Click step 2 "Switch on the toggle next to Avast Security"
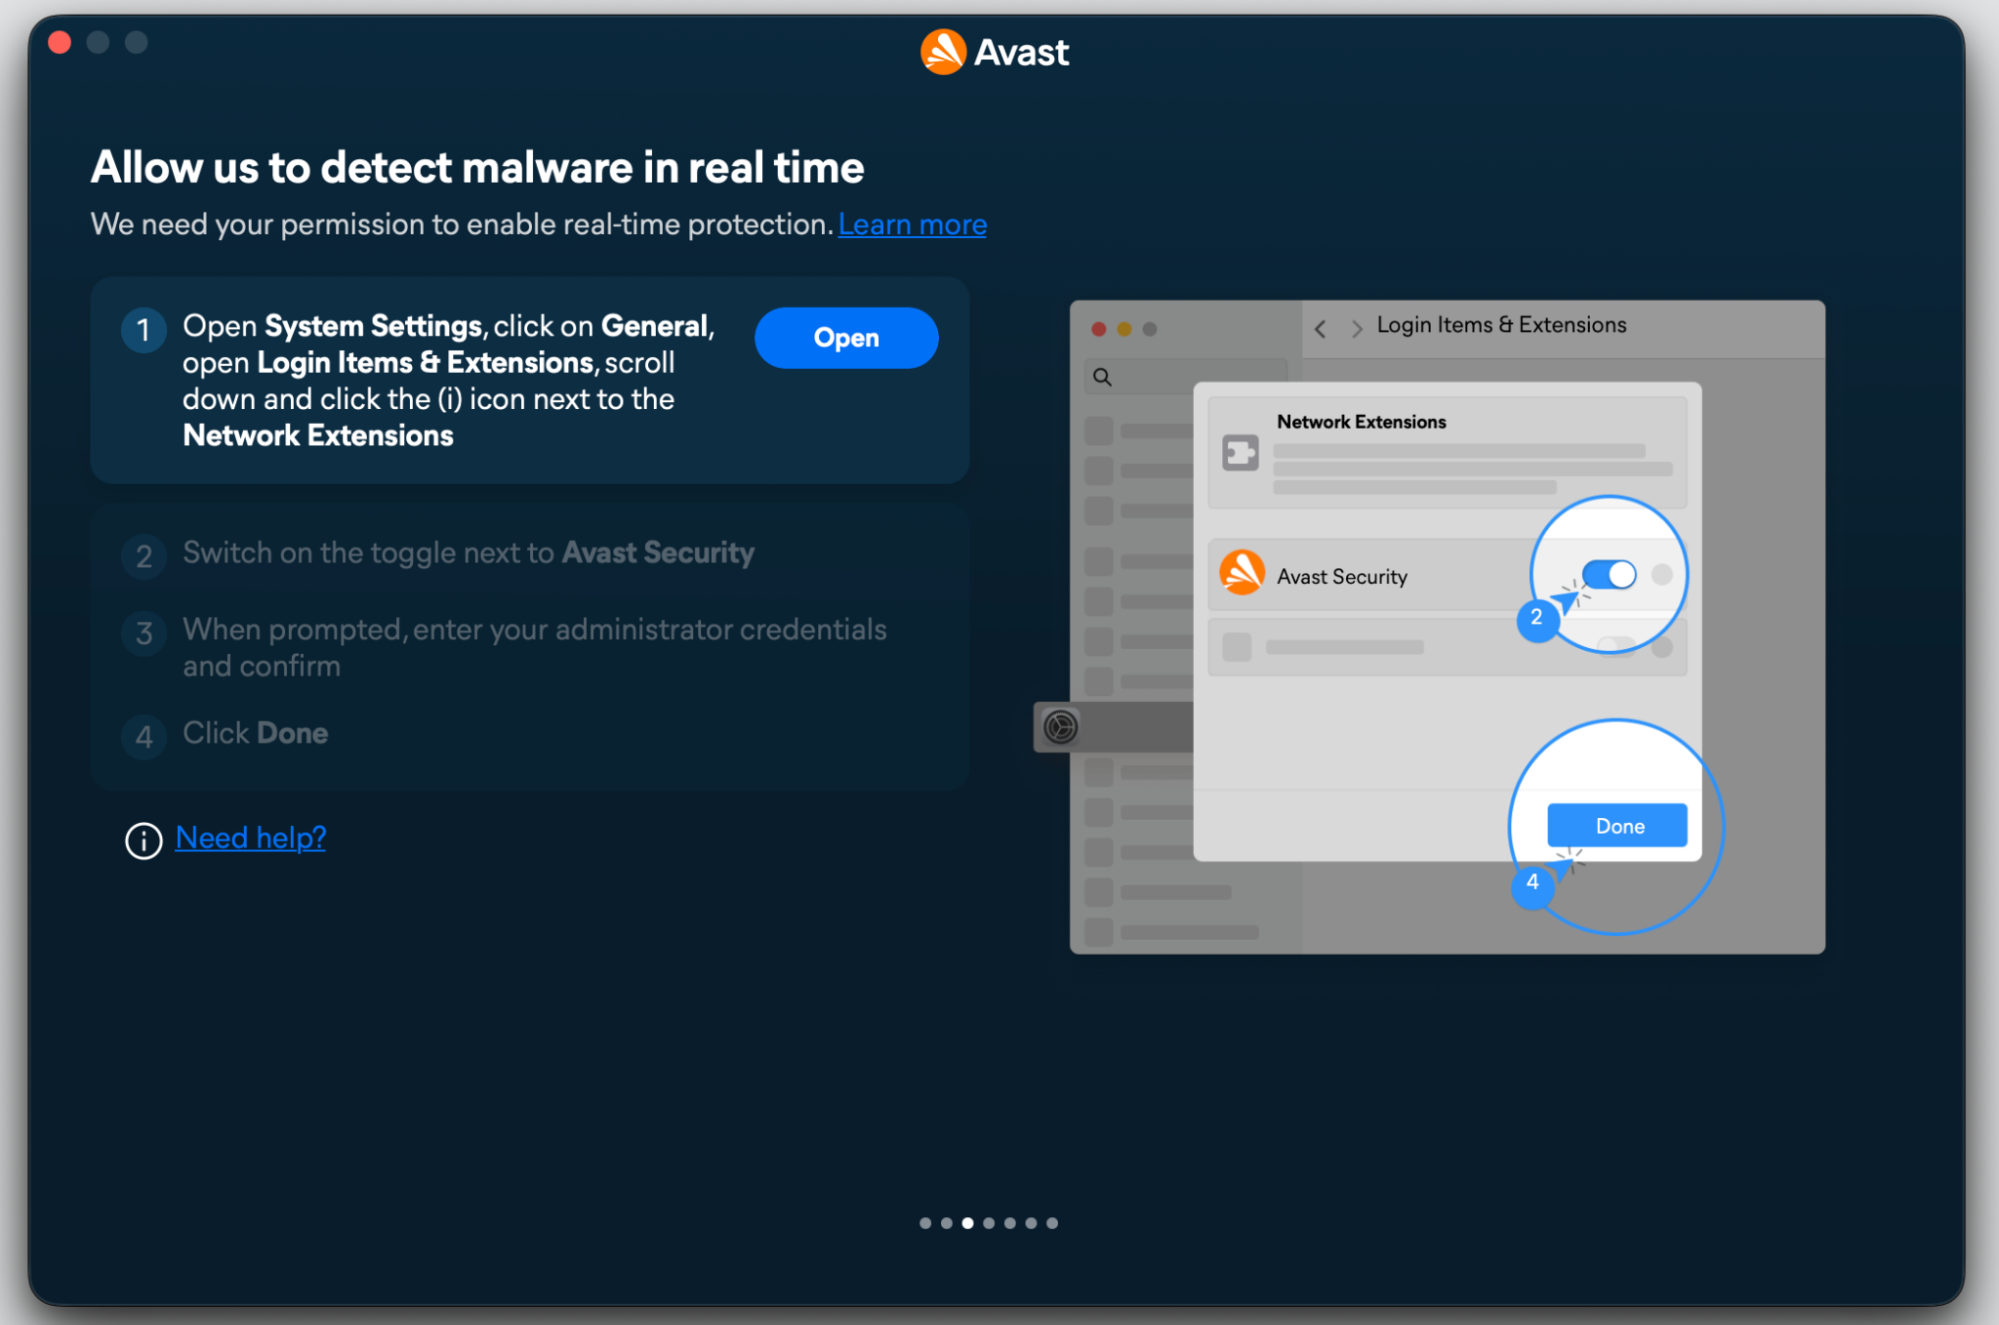Image resolution: width=1999 pixels, height=1325 pixels. coord(468,553)
